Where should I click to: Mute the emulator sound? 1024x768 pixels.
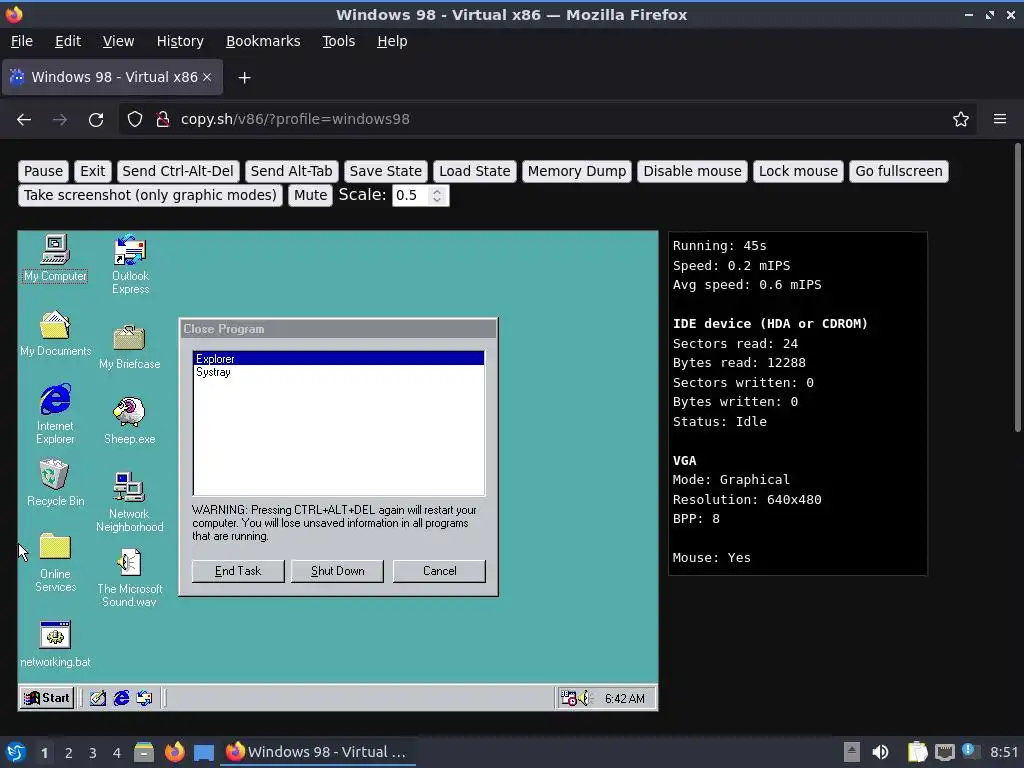310,195
